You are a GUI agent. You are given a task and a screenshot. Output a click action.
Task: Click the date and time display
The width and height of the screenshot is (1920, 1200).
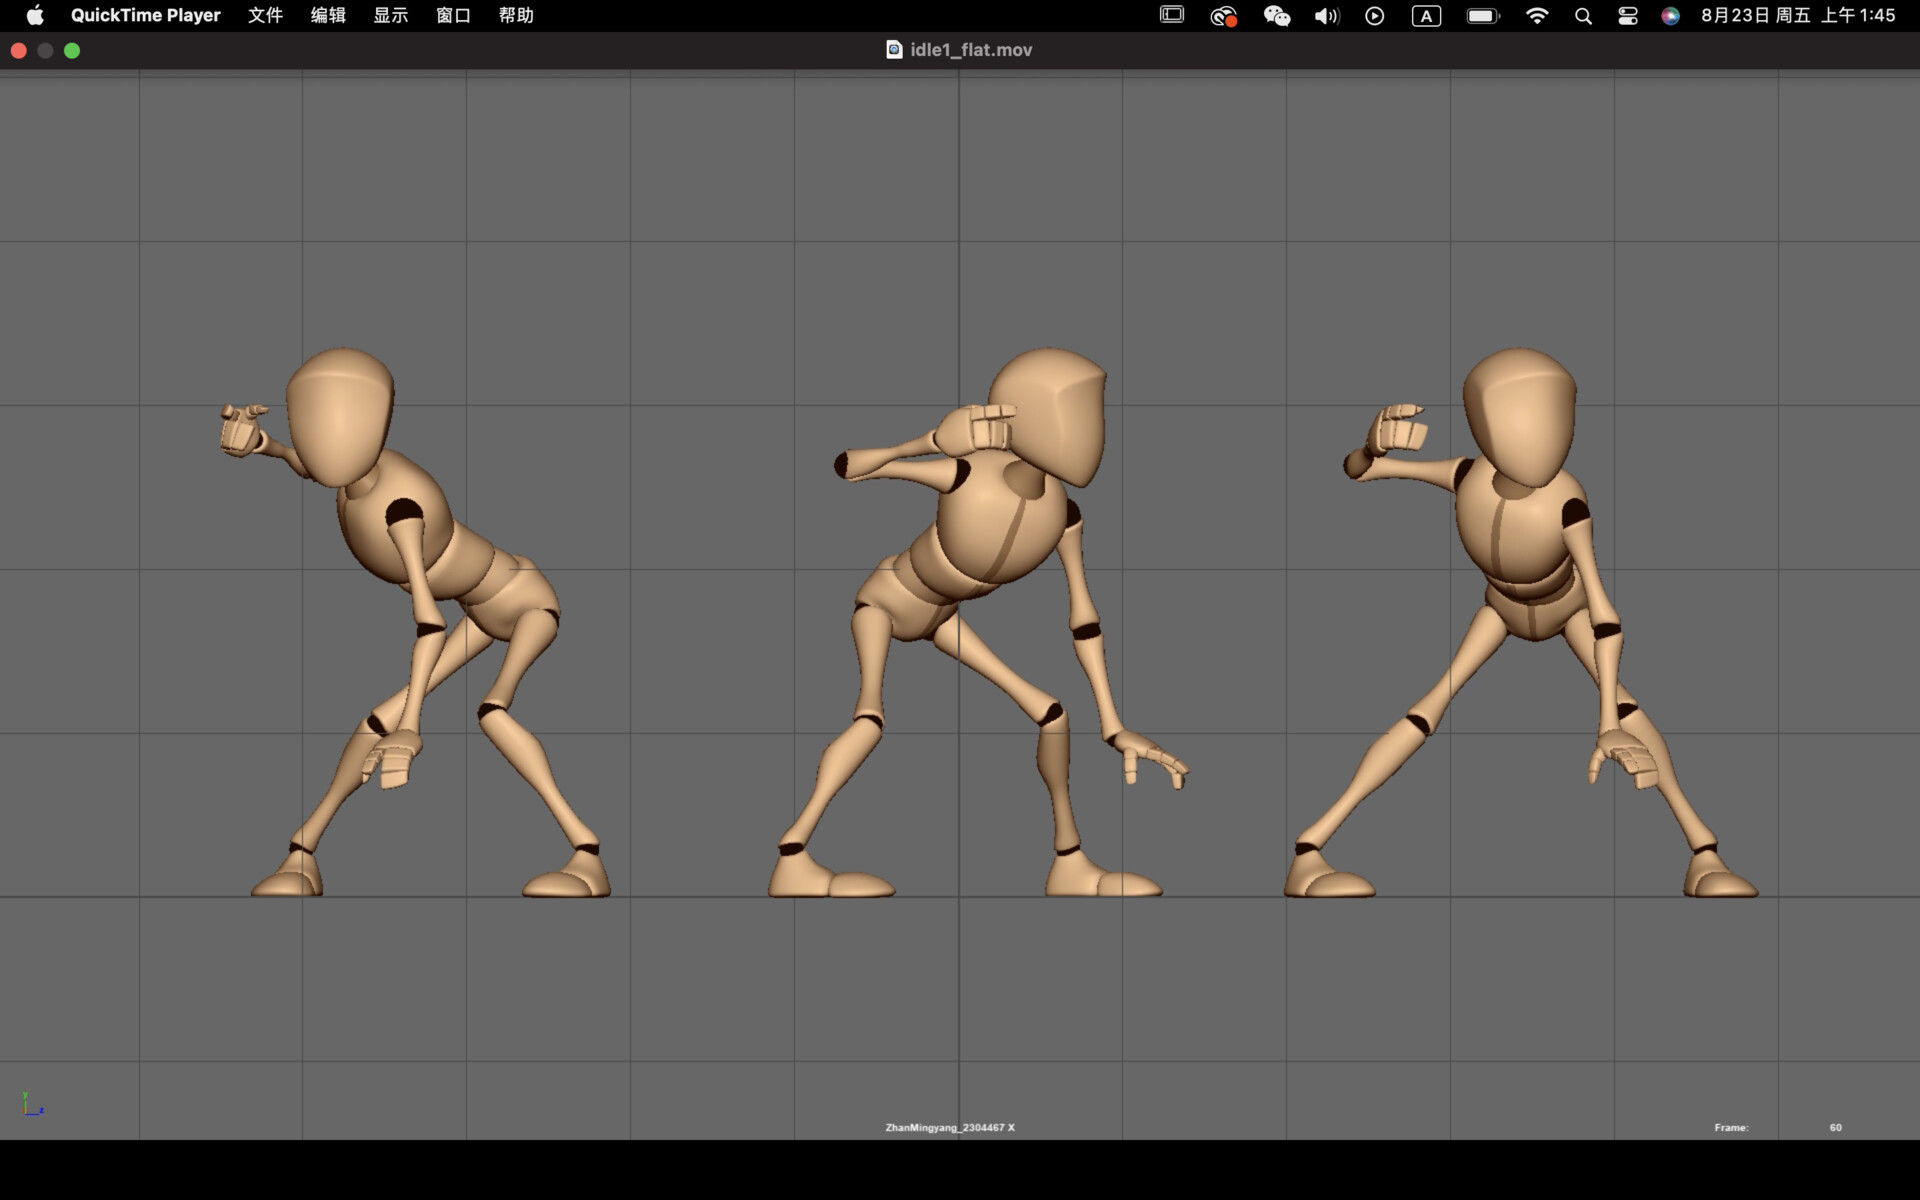[1797, 15]
